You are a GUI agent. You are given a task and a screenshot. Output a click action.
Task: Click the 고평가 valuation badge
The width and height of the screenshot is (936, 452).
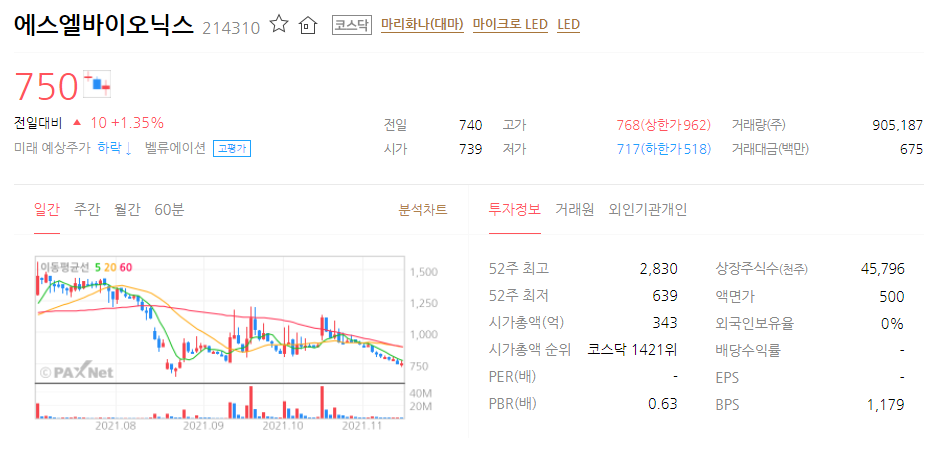coord(232,148)
